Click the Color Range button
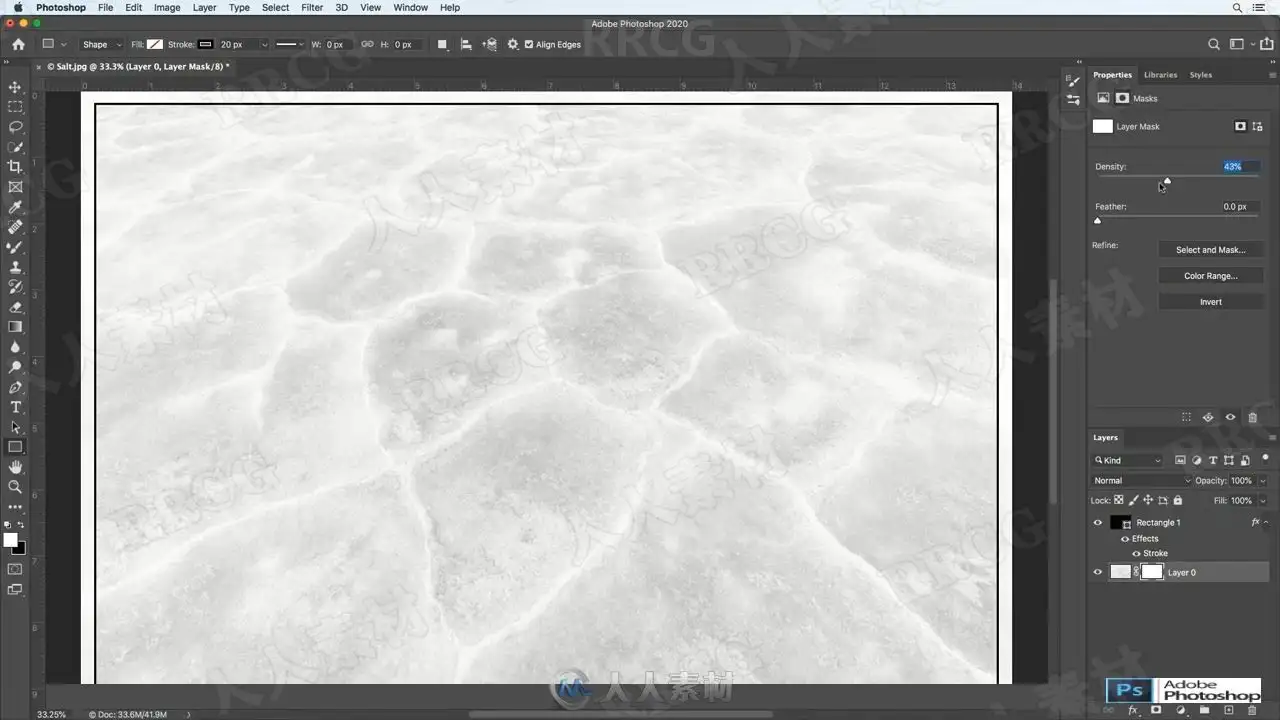The image size is (1280, 720). pos(1210,276)
